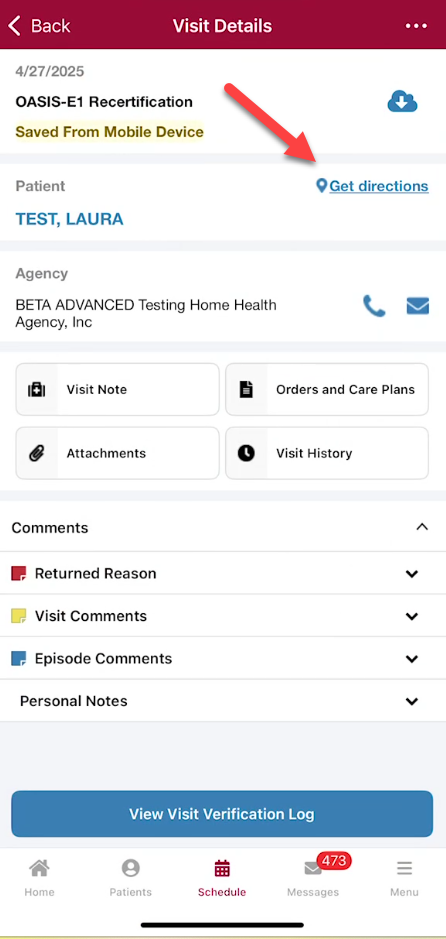Open Visit History clock button
Image resolution: width=446 pixels, height=939 pixels.
[327, 453]
